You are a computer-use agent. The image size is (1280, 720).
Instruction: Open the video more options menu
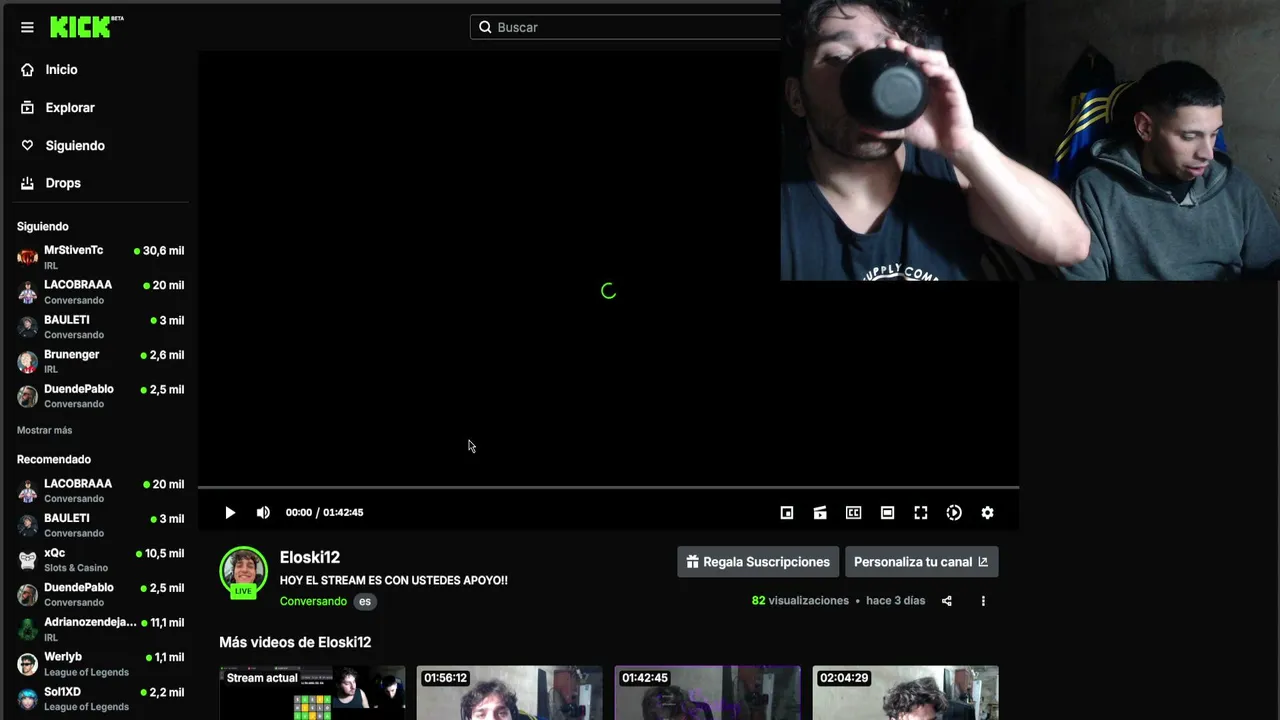(983, 601)
